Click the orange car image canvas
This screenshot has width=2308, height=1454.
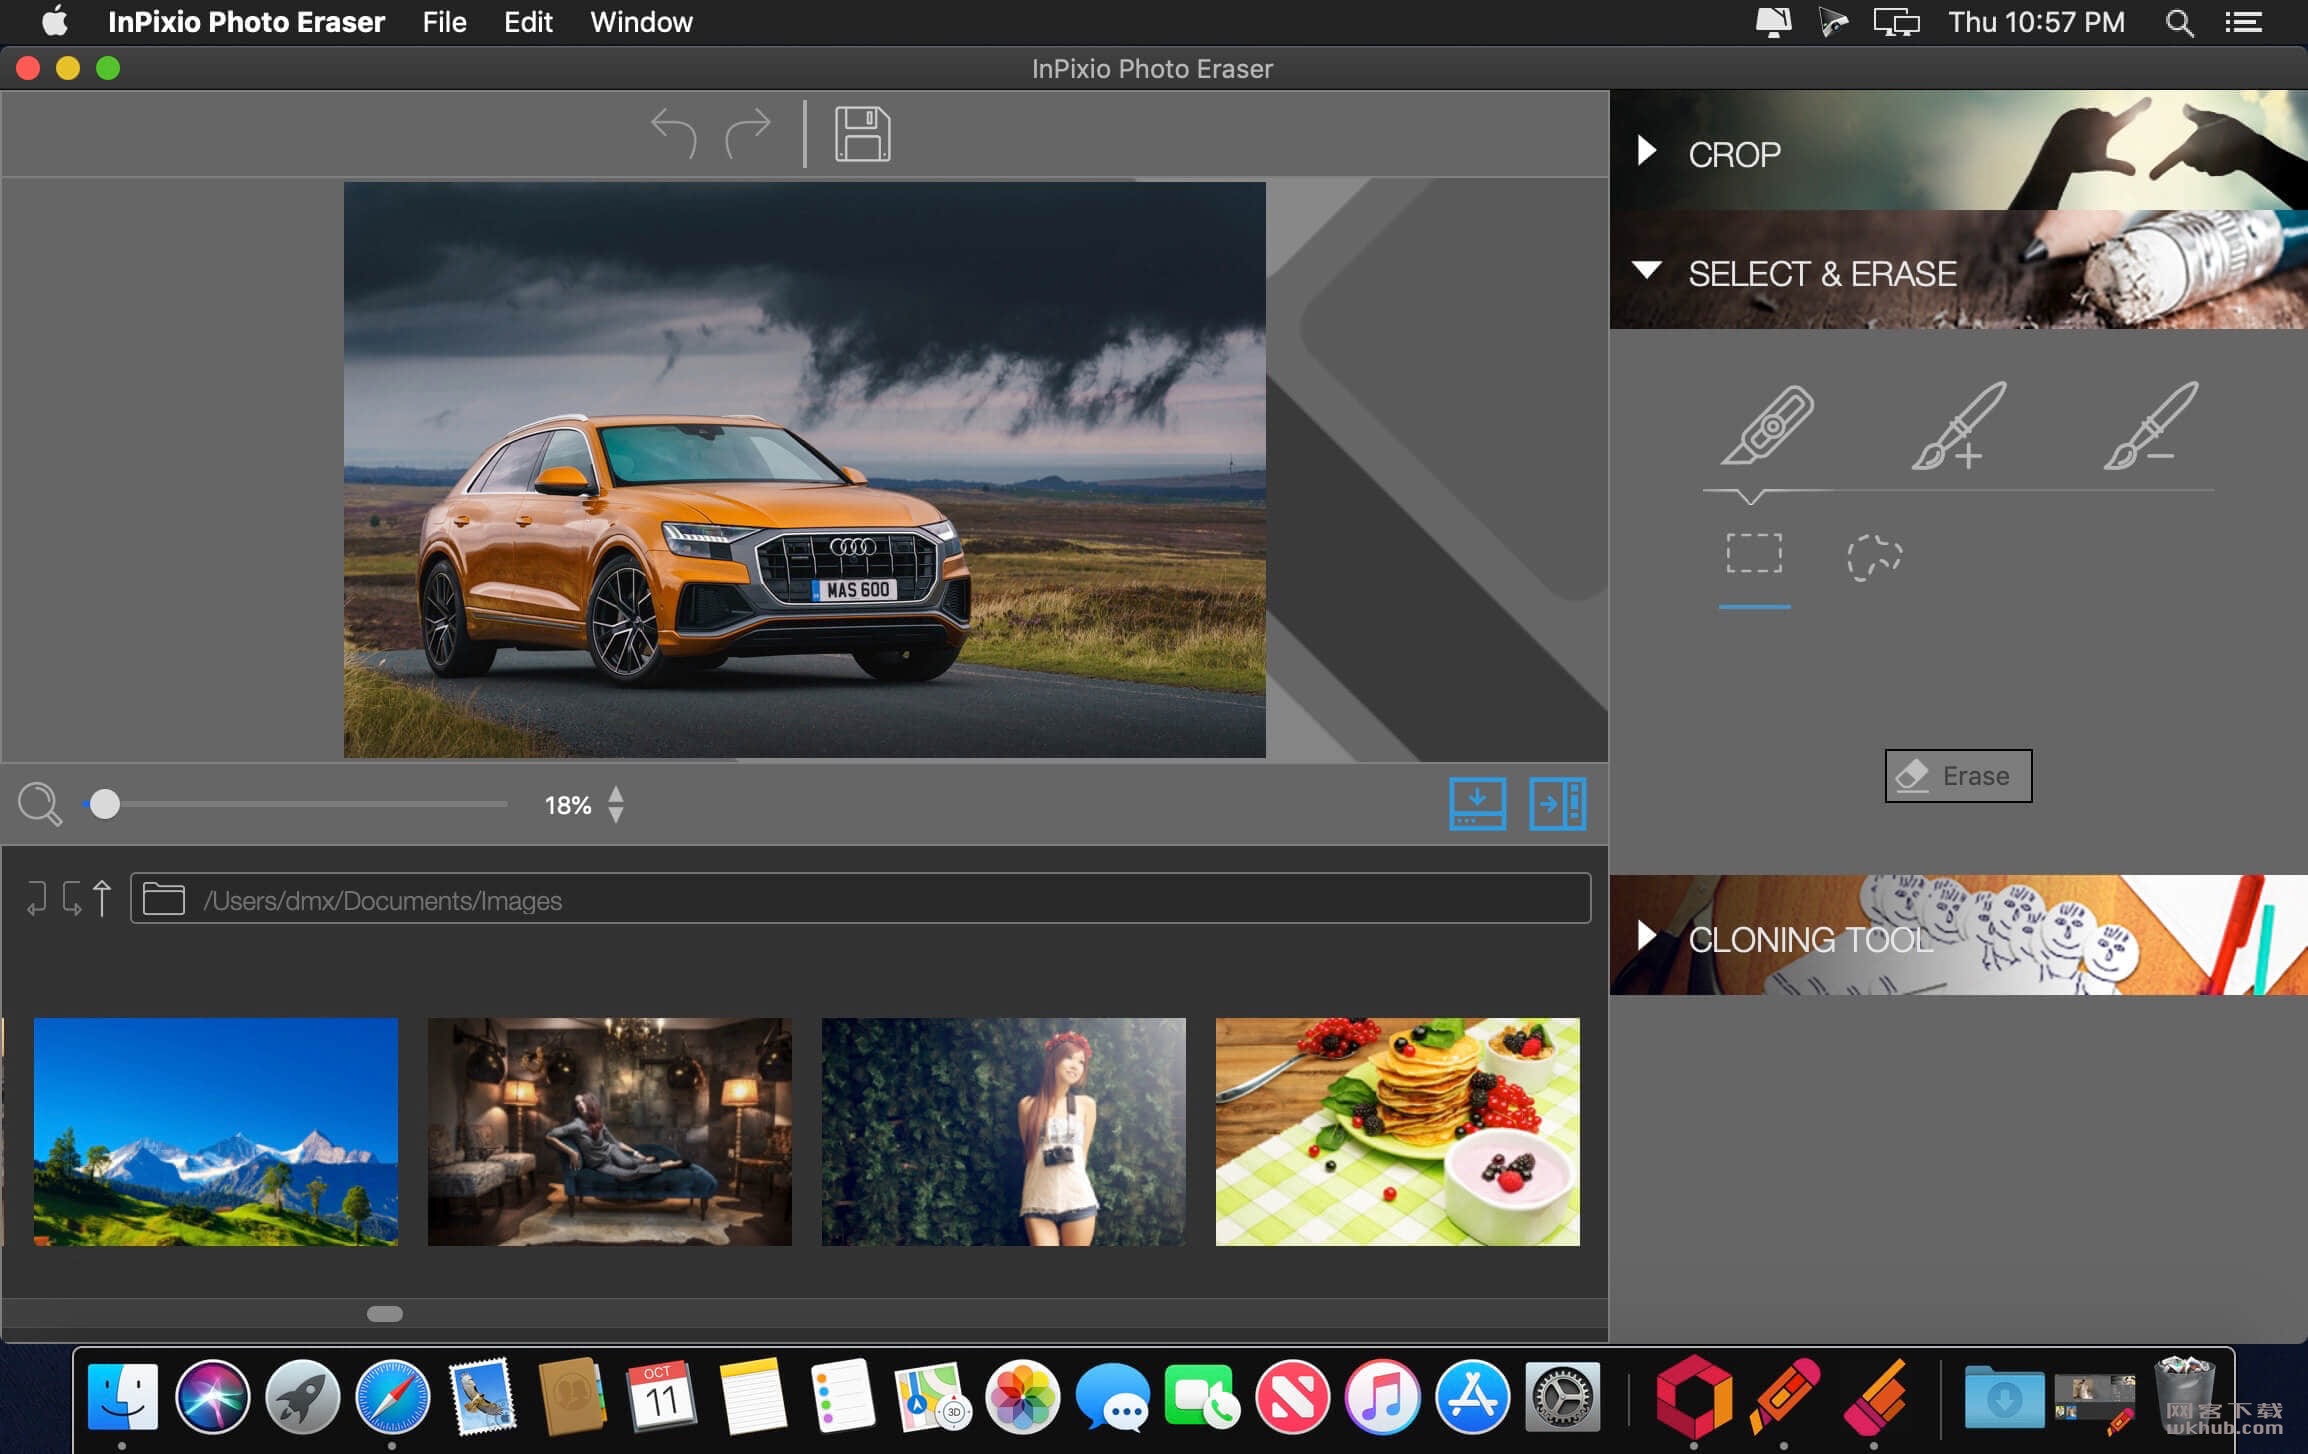804,469
